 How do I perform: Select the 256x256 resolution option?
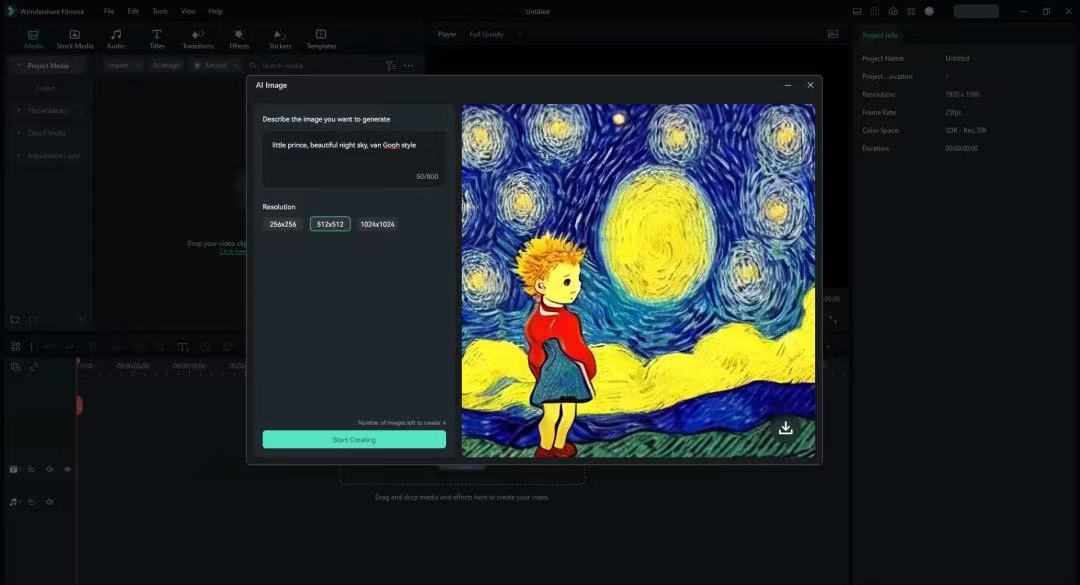pyautogui.click(x=283, y=224)
